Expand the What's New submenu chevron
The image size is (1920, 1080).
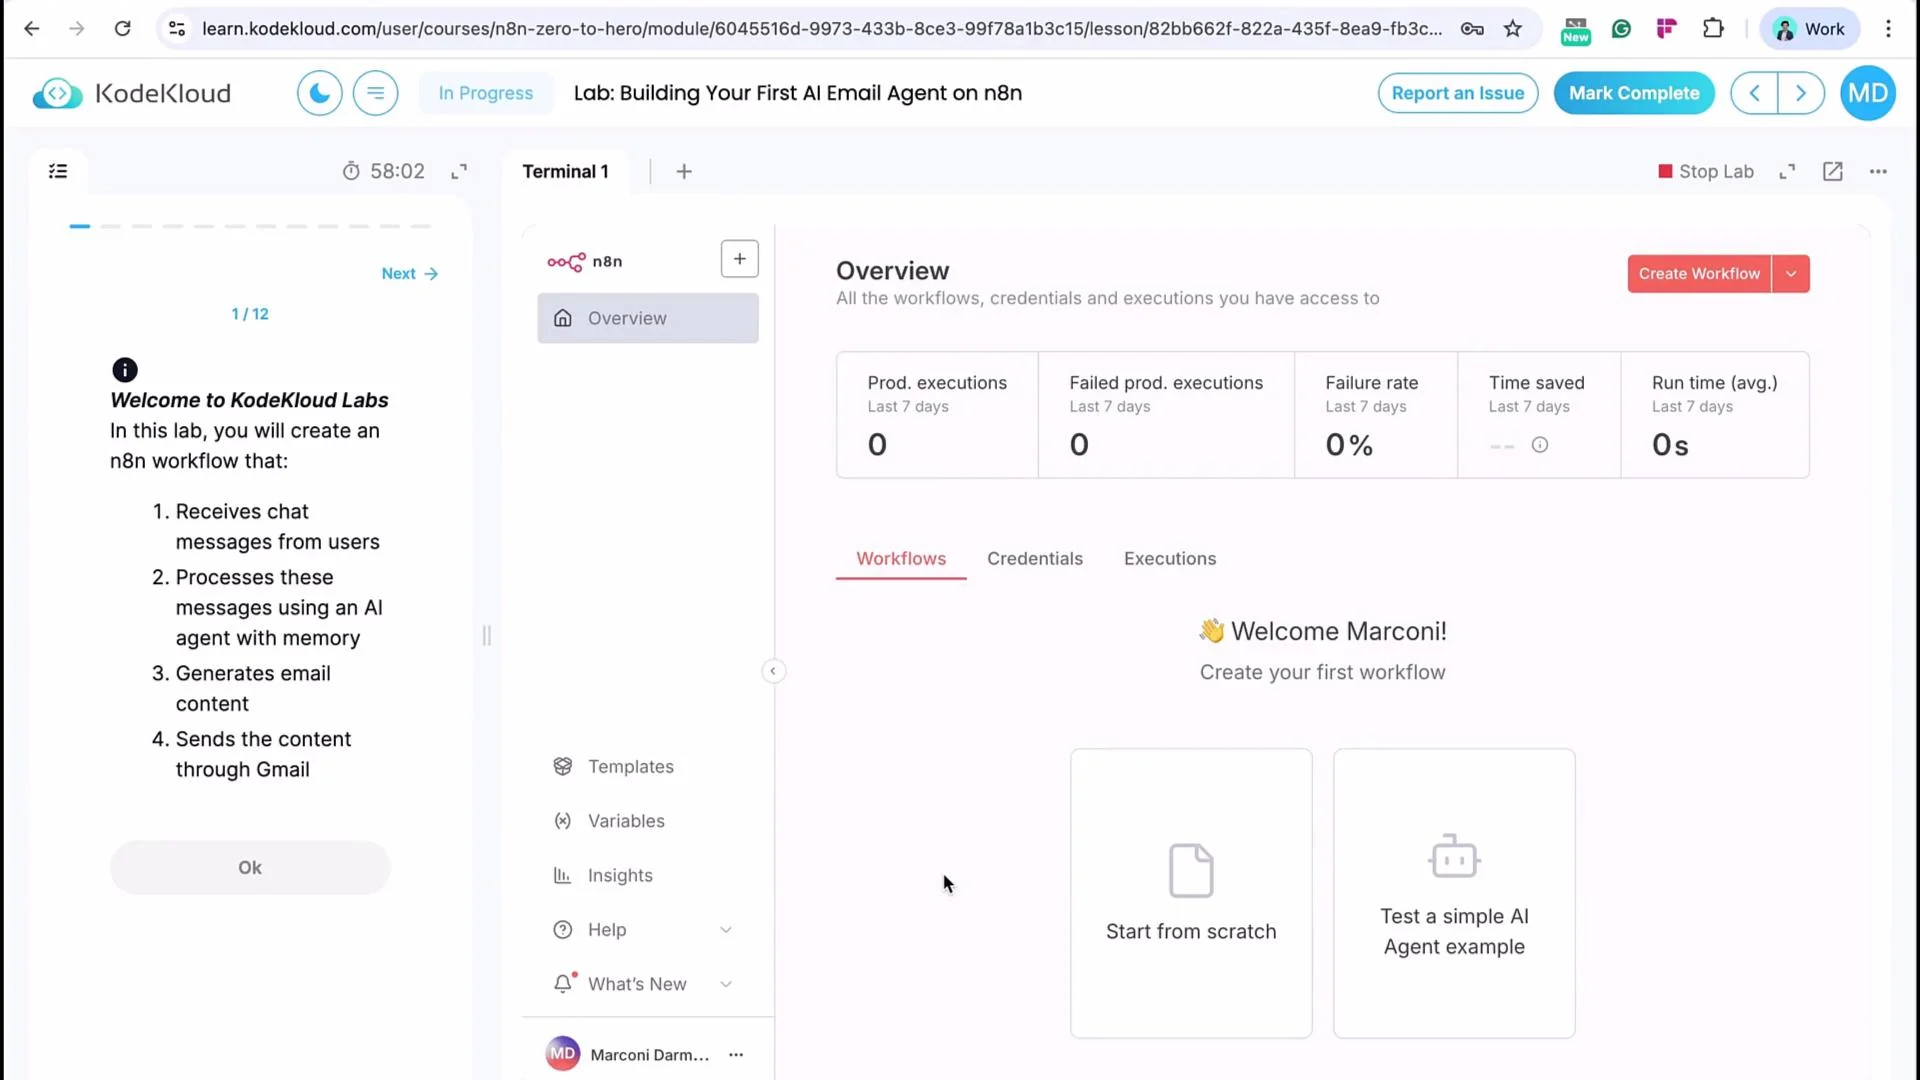[726, 984]
